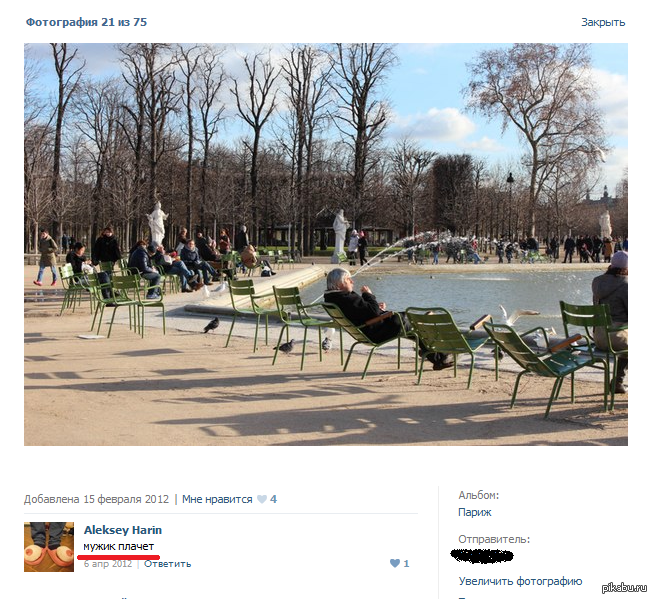The width and height of the screenshot is (652, 599).
Task: Click Увеличить фотографию to enlarge photo
Action: tap(520, 581)
